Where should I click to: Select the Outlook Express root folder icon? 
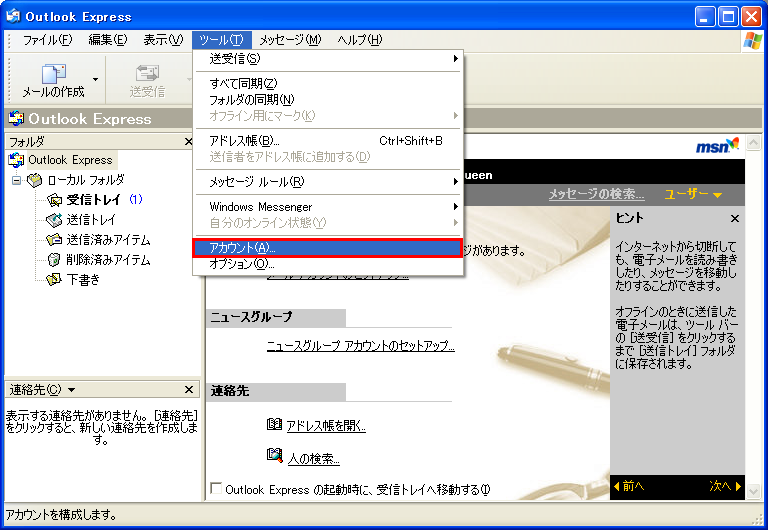[x=16, y=160]
